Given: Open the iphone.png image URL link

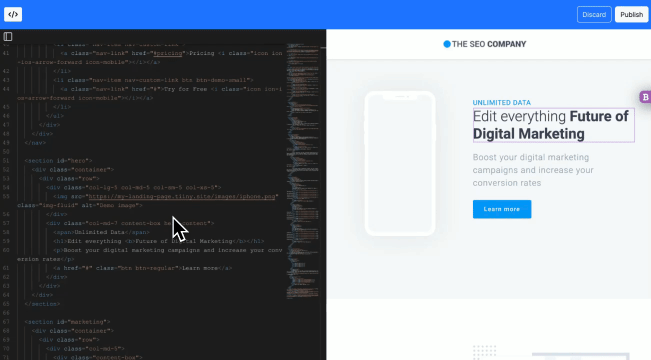Looking at the screenshot, I should click(x=181, y=196).
